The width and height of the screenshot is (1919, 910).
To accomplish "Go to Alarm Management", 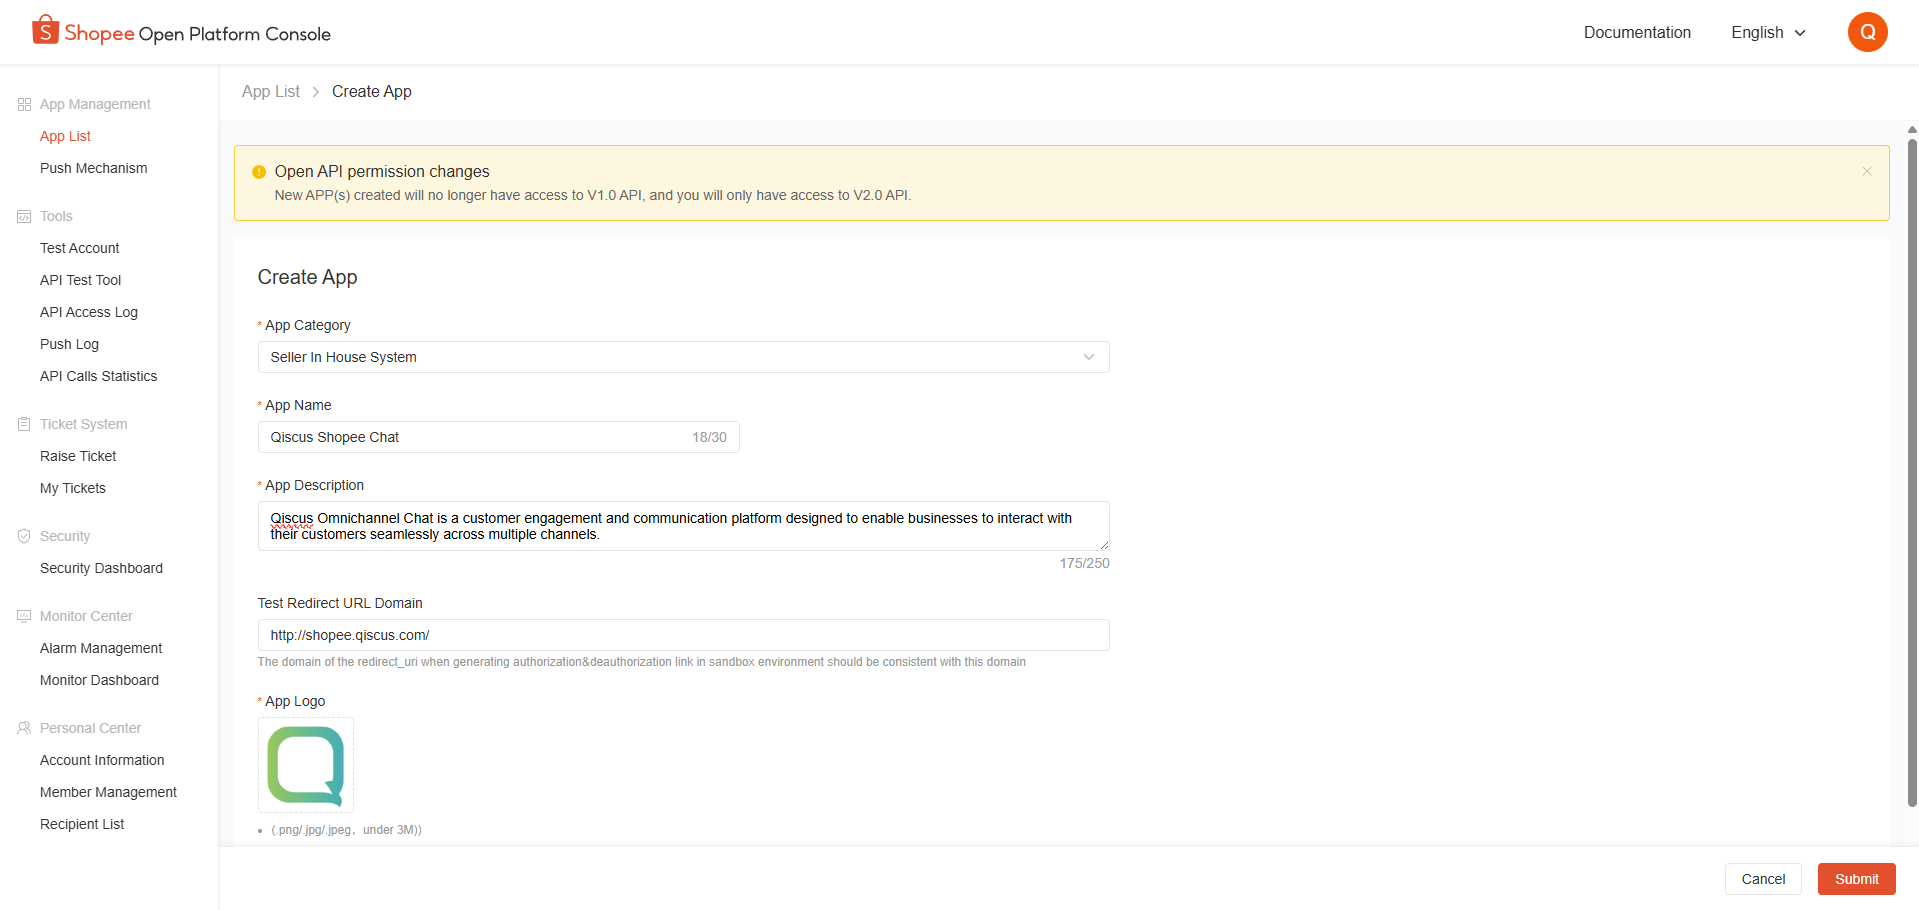I will point(101,648).
